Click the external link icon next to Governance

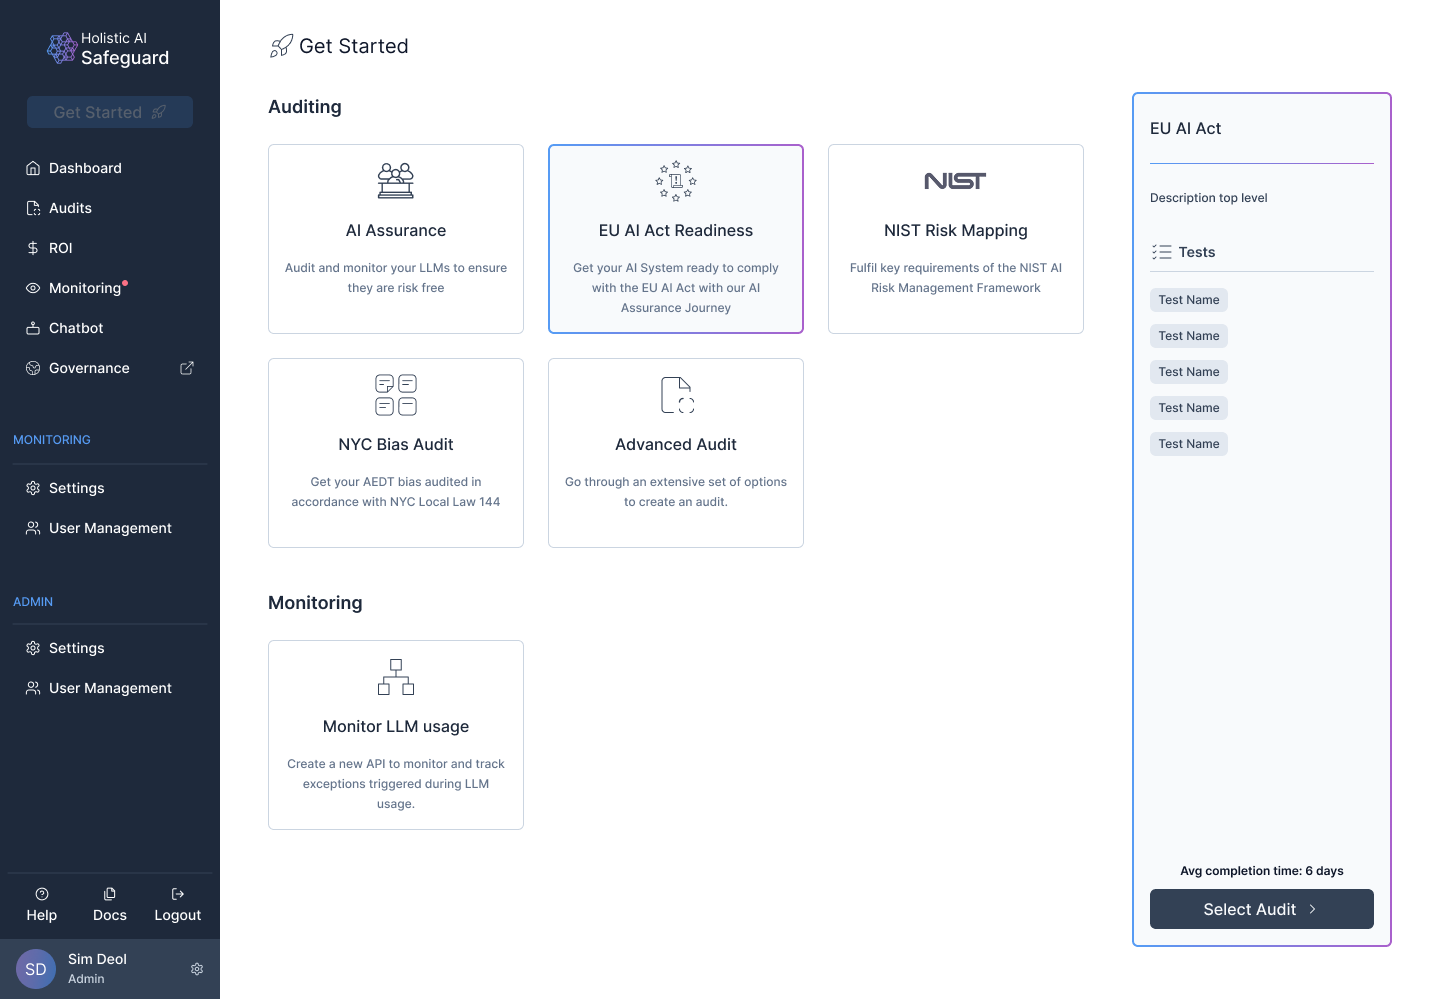pyautogui.click(x=187, y=368)
